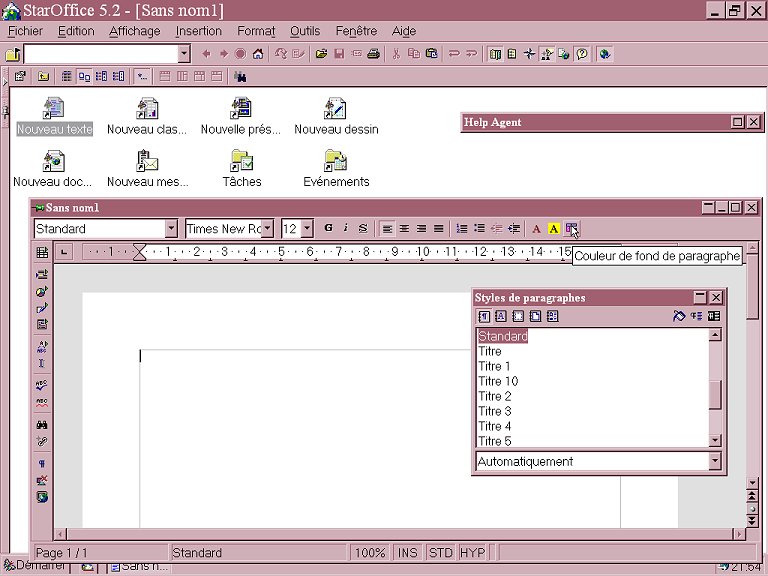Image resolution: width=768 pixels, height=576 pixels.
Task: Toggle automatic spellcheck red wavy ABC
Action: pyautogui.click(x=42, y=403)
